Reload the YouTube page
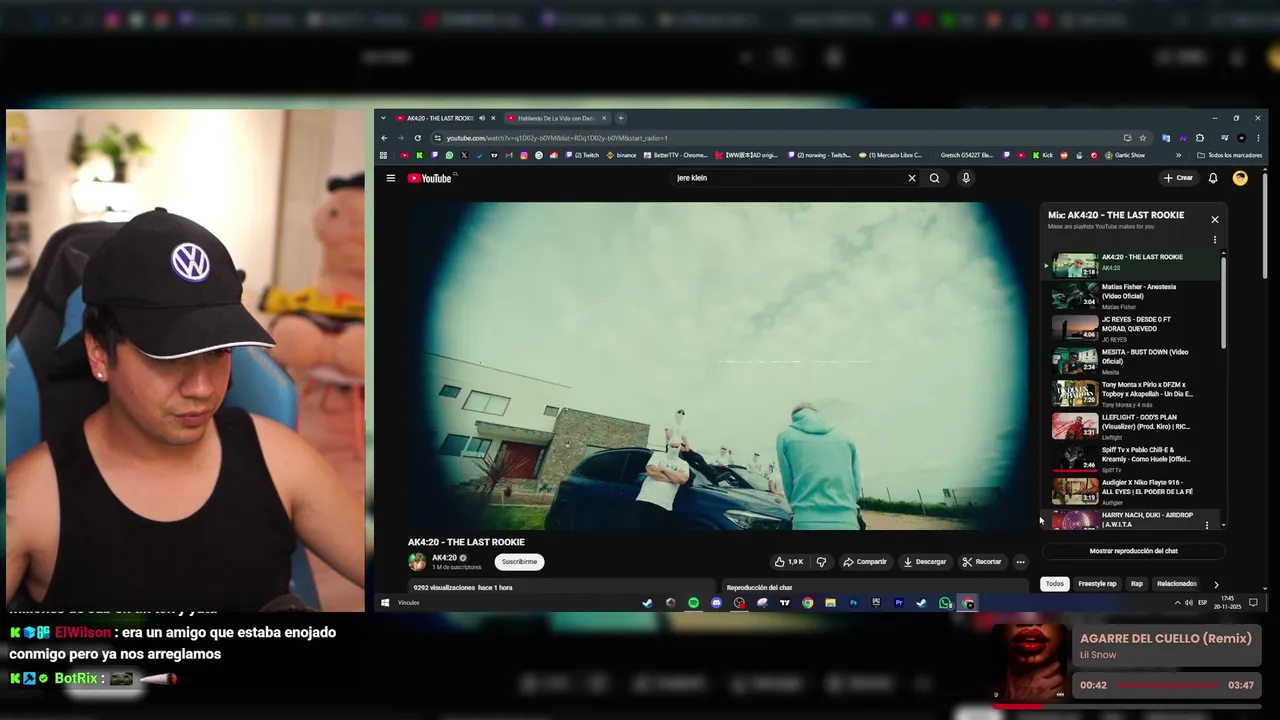Image resolution: width=1280 pixels, height=720 pixels. [418, 138]
